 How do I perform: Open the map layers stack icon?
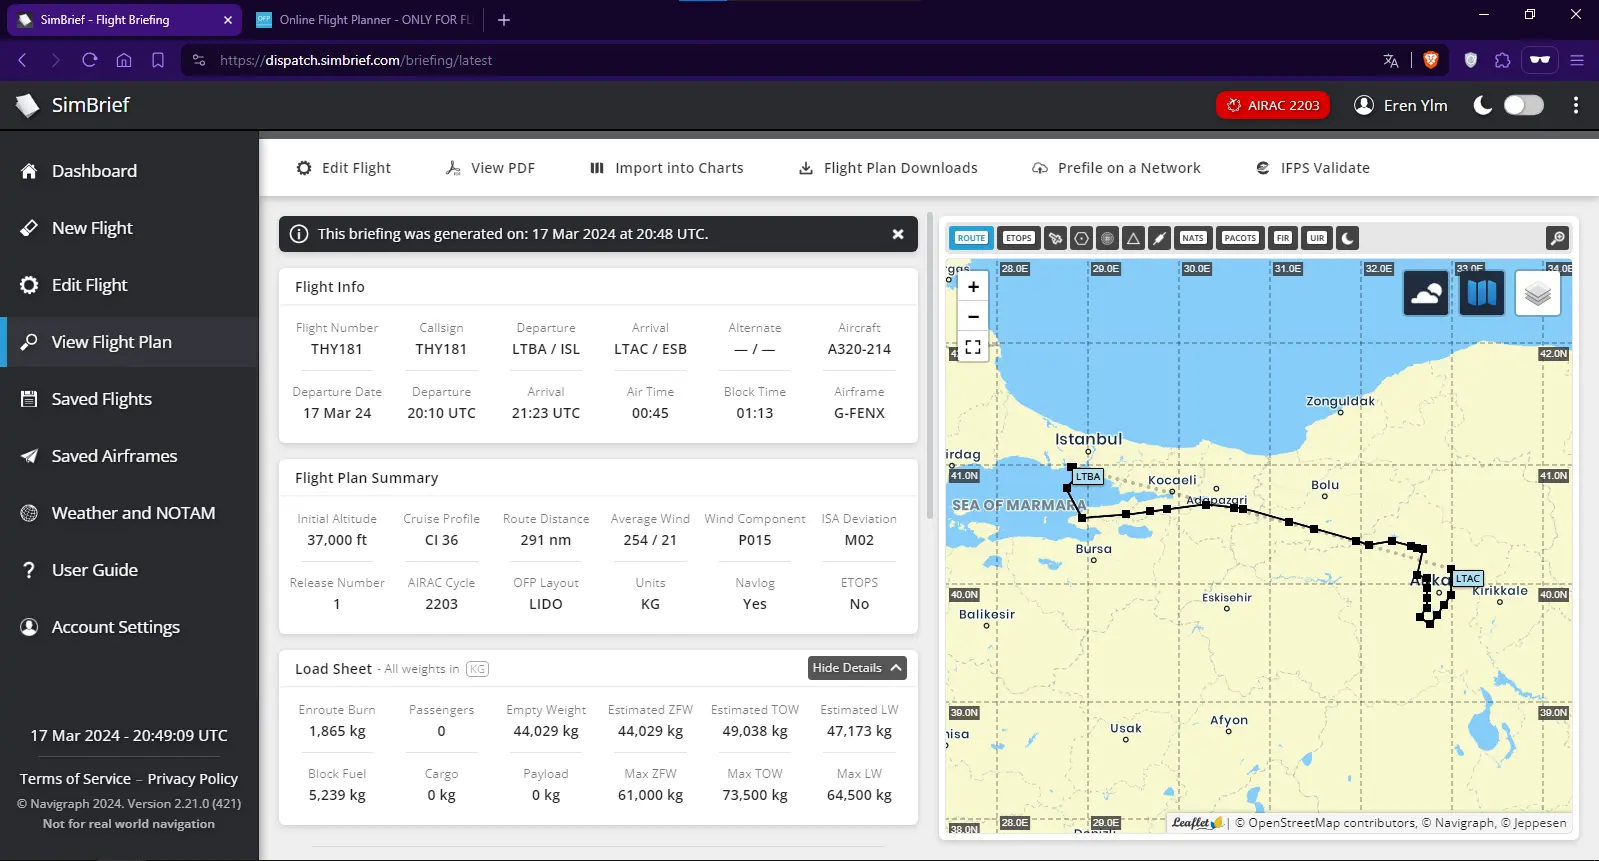(1538, 293)
